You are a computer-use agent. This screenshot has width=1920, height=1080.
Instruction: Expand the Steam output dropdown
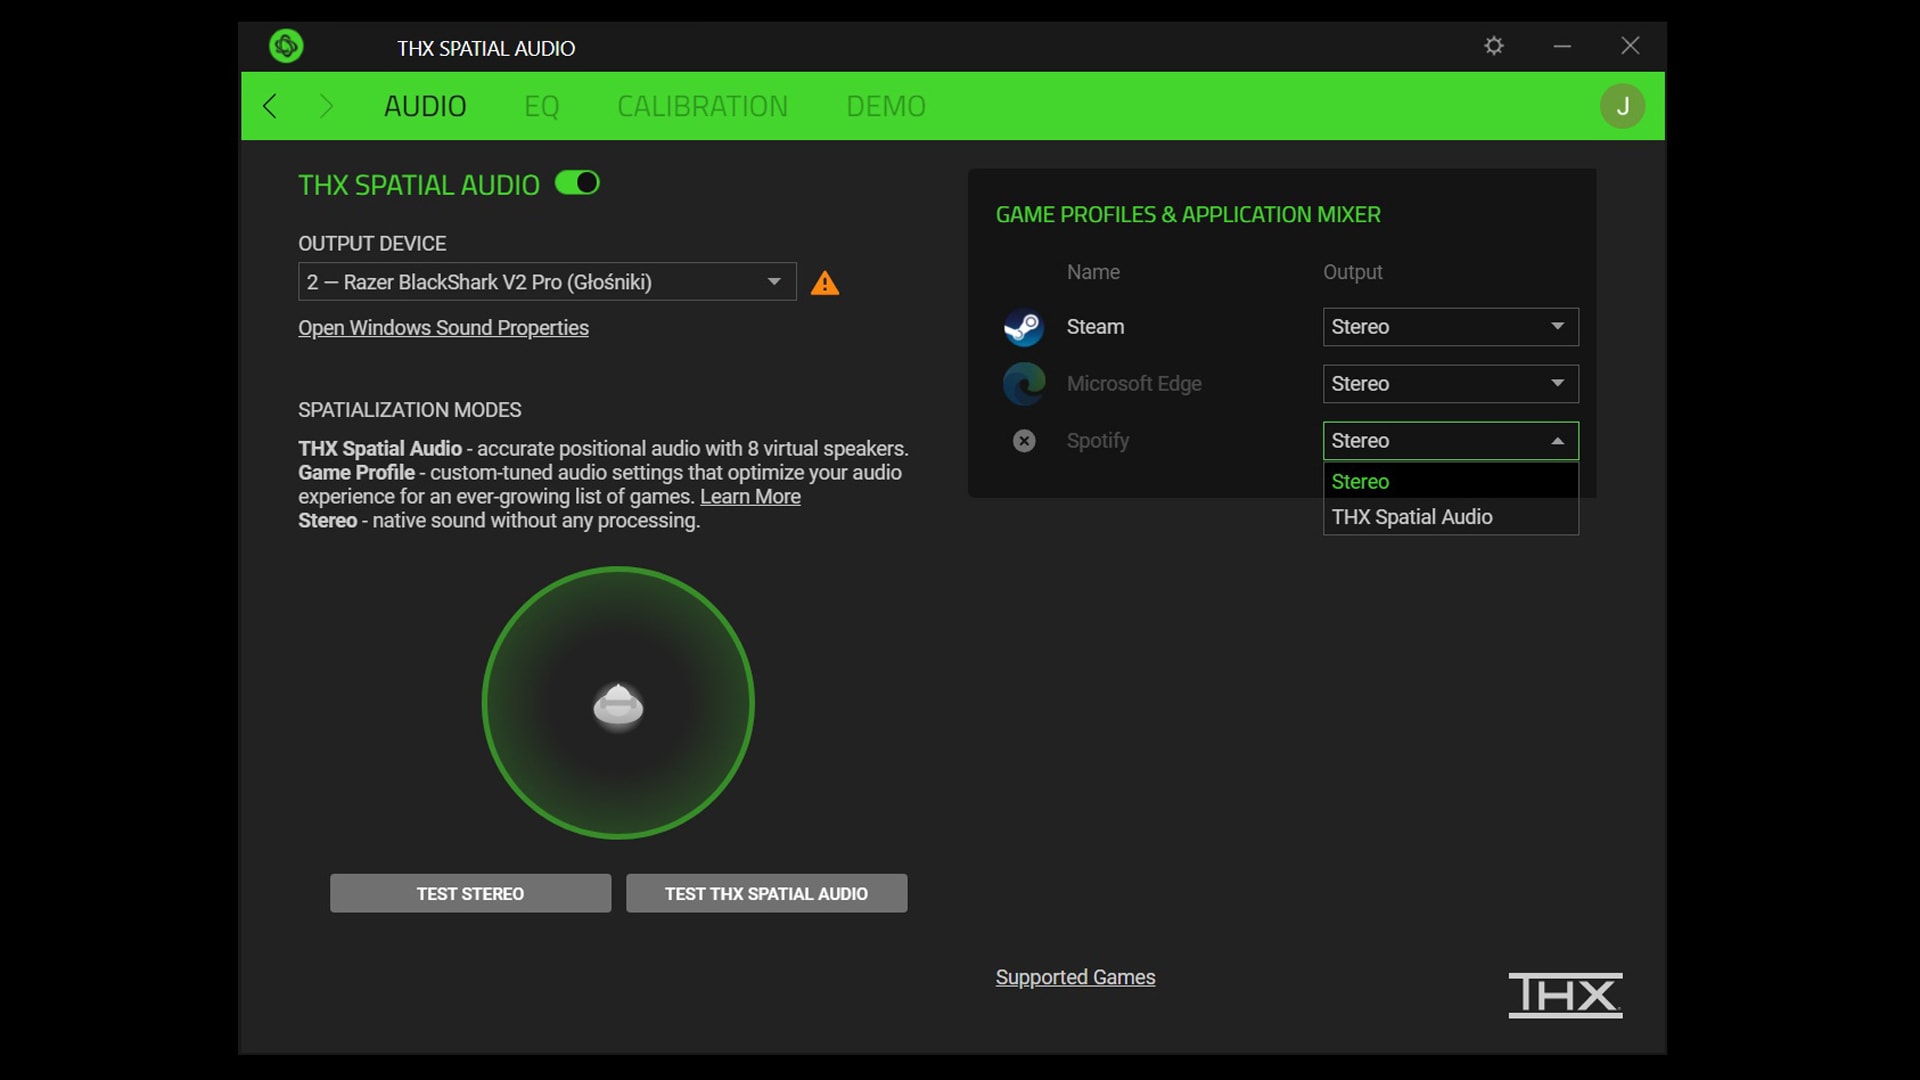tap(1450, 327)
